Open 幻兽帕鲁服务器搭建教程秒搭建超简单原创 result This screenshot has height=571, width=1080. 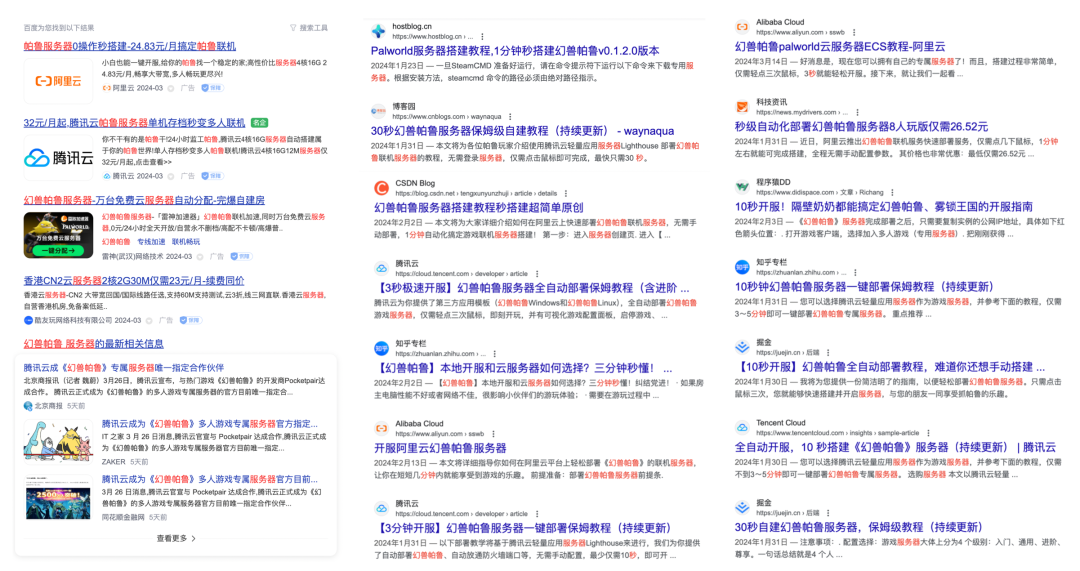[x=479, y=207]
